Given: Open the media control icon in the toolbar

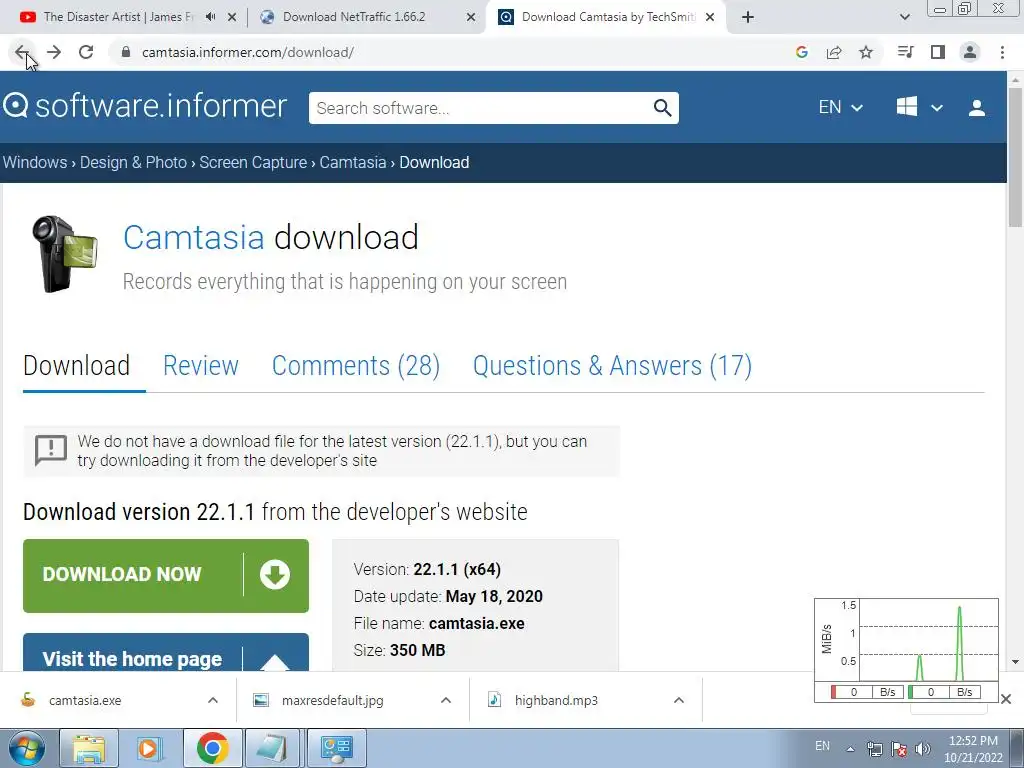Looking at the screenshot, I should 905,52.
